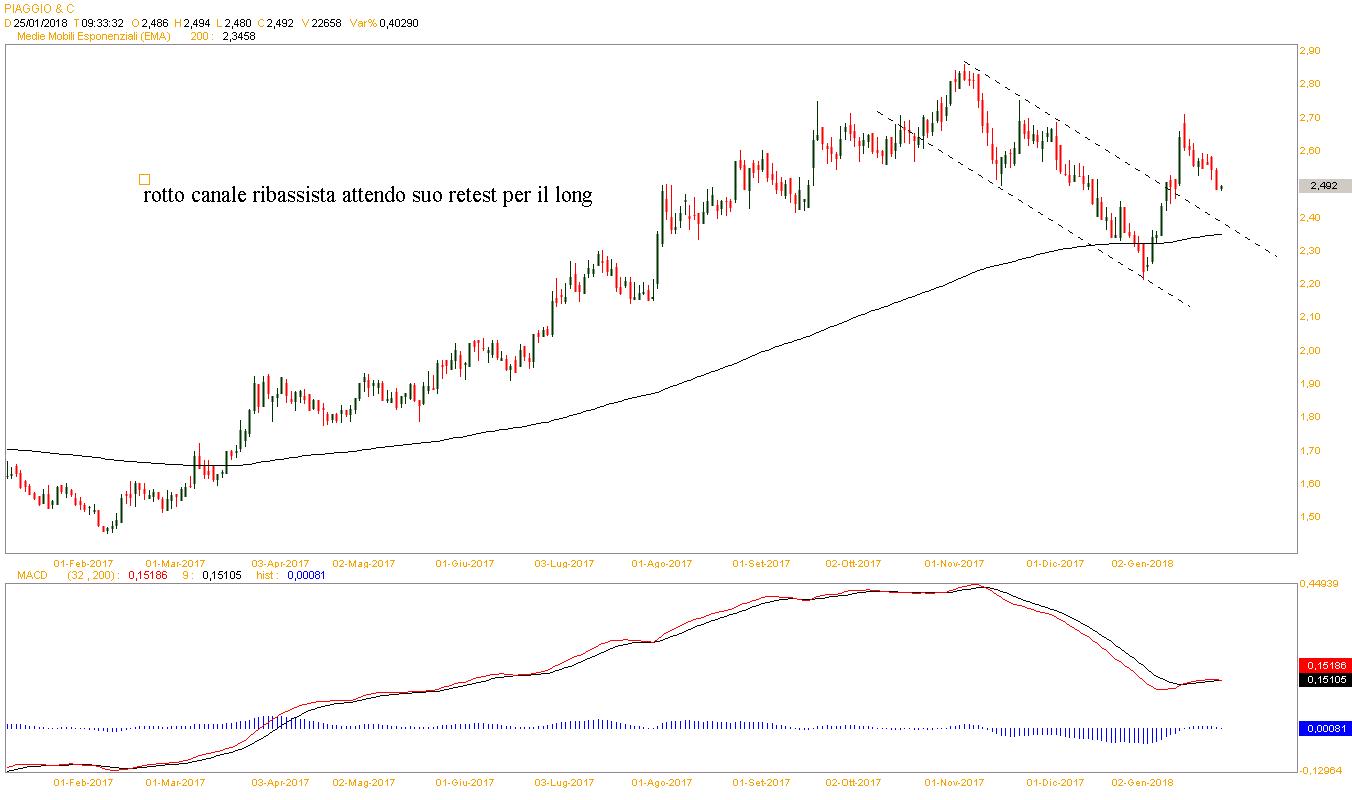The width and height of the screenshot is (1352, 800).
Task: Click the EMA period value 200 in header
Action: click(x=199, y=36)
